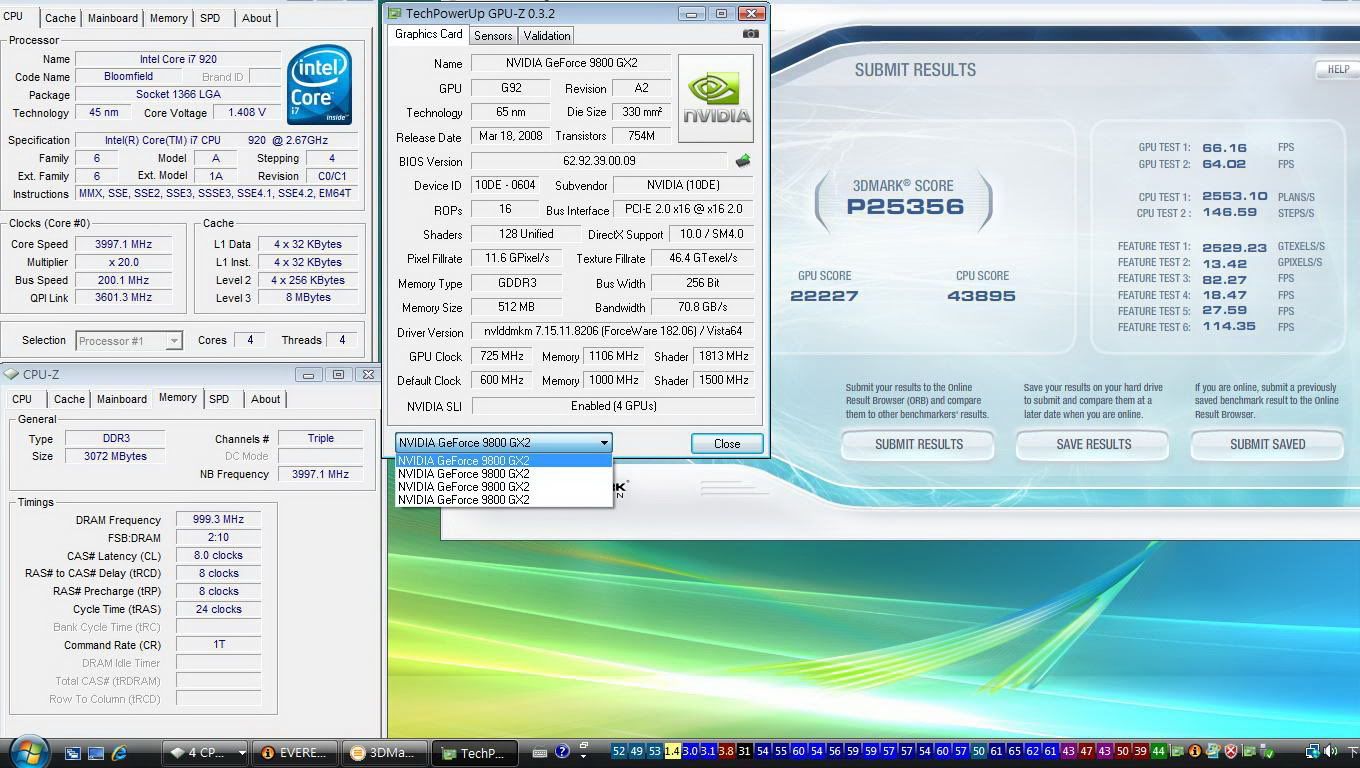This screenshot has width=1360, height=768.
Task: Click the Core Voltage value 1.408 V
Action: tap(247, 113)
